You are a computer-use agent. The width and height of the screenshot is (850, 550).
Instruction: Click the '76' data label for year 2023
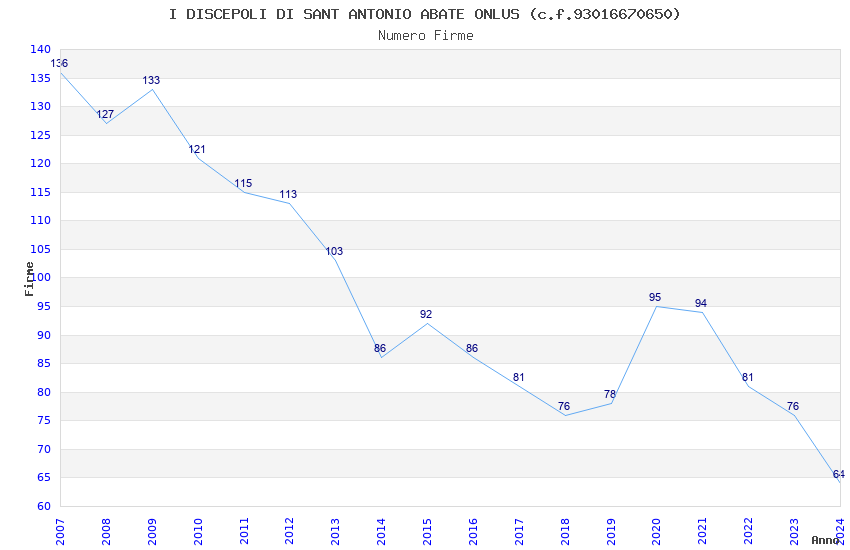793,406
